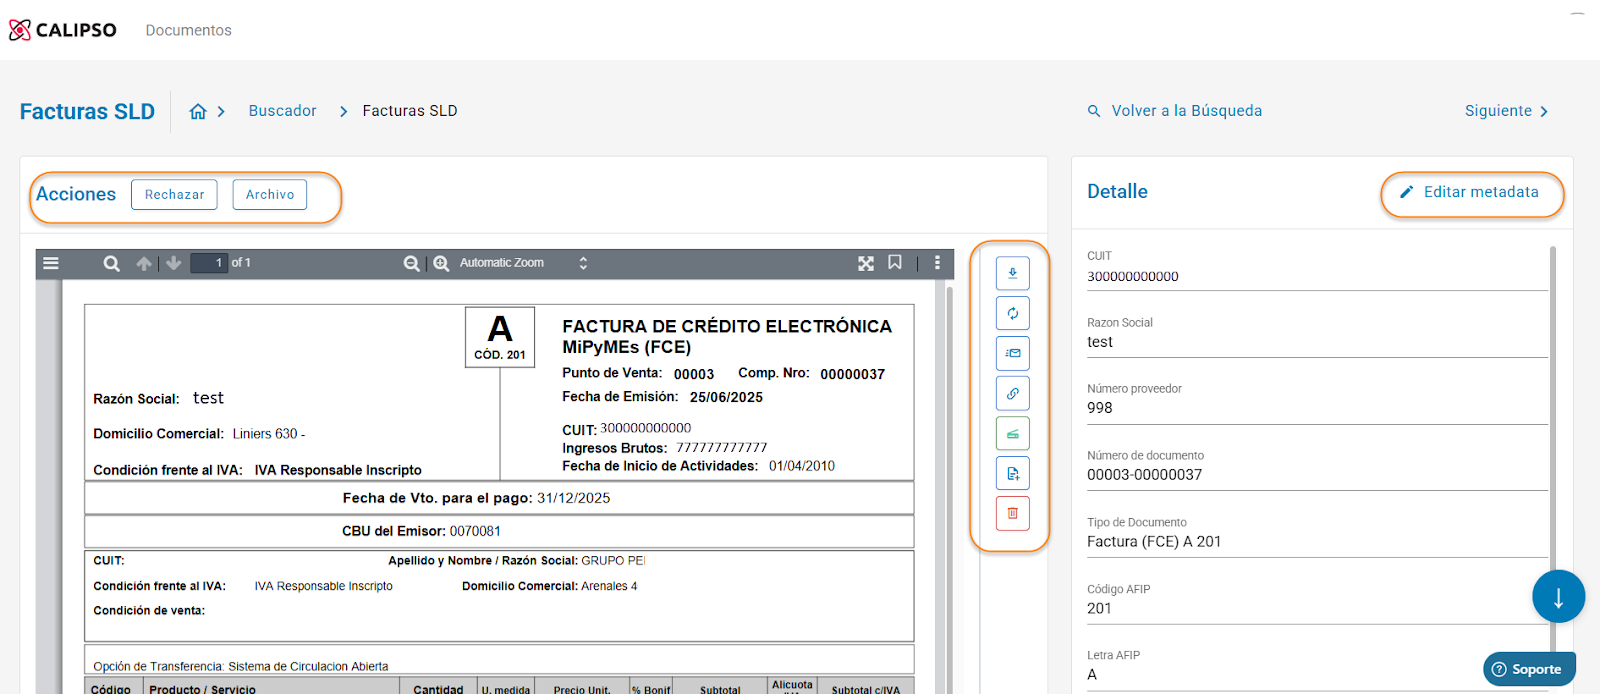This screenshot has height=694, width=1600.
Task: Click the 'Fecha de Emisión' date 25/06/2025
Action: pyautogui.click(x=726, y=397)
